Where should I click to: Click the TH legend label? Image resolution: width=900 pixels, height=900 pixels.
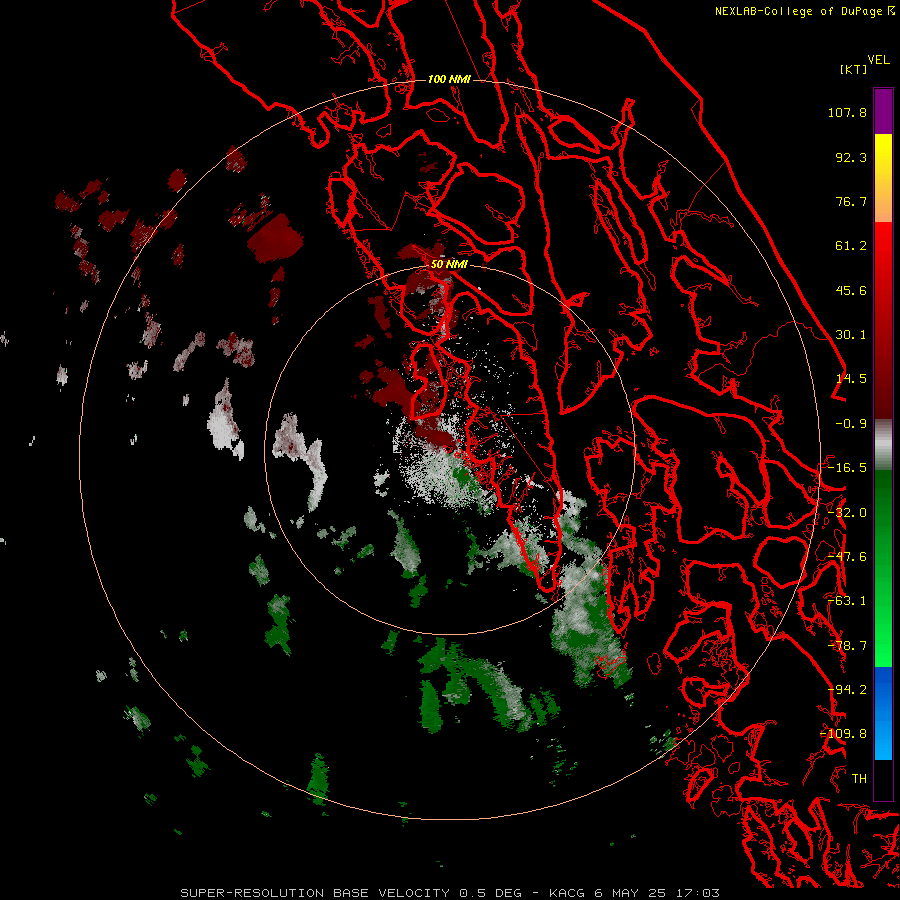859,779
